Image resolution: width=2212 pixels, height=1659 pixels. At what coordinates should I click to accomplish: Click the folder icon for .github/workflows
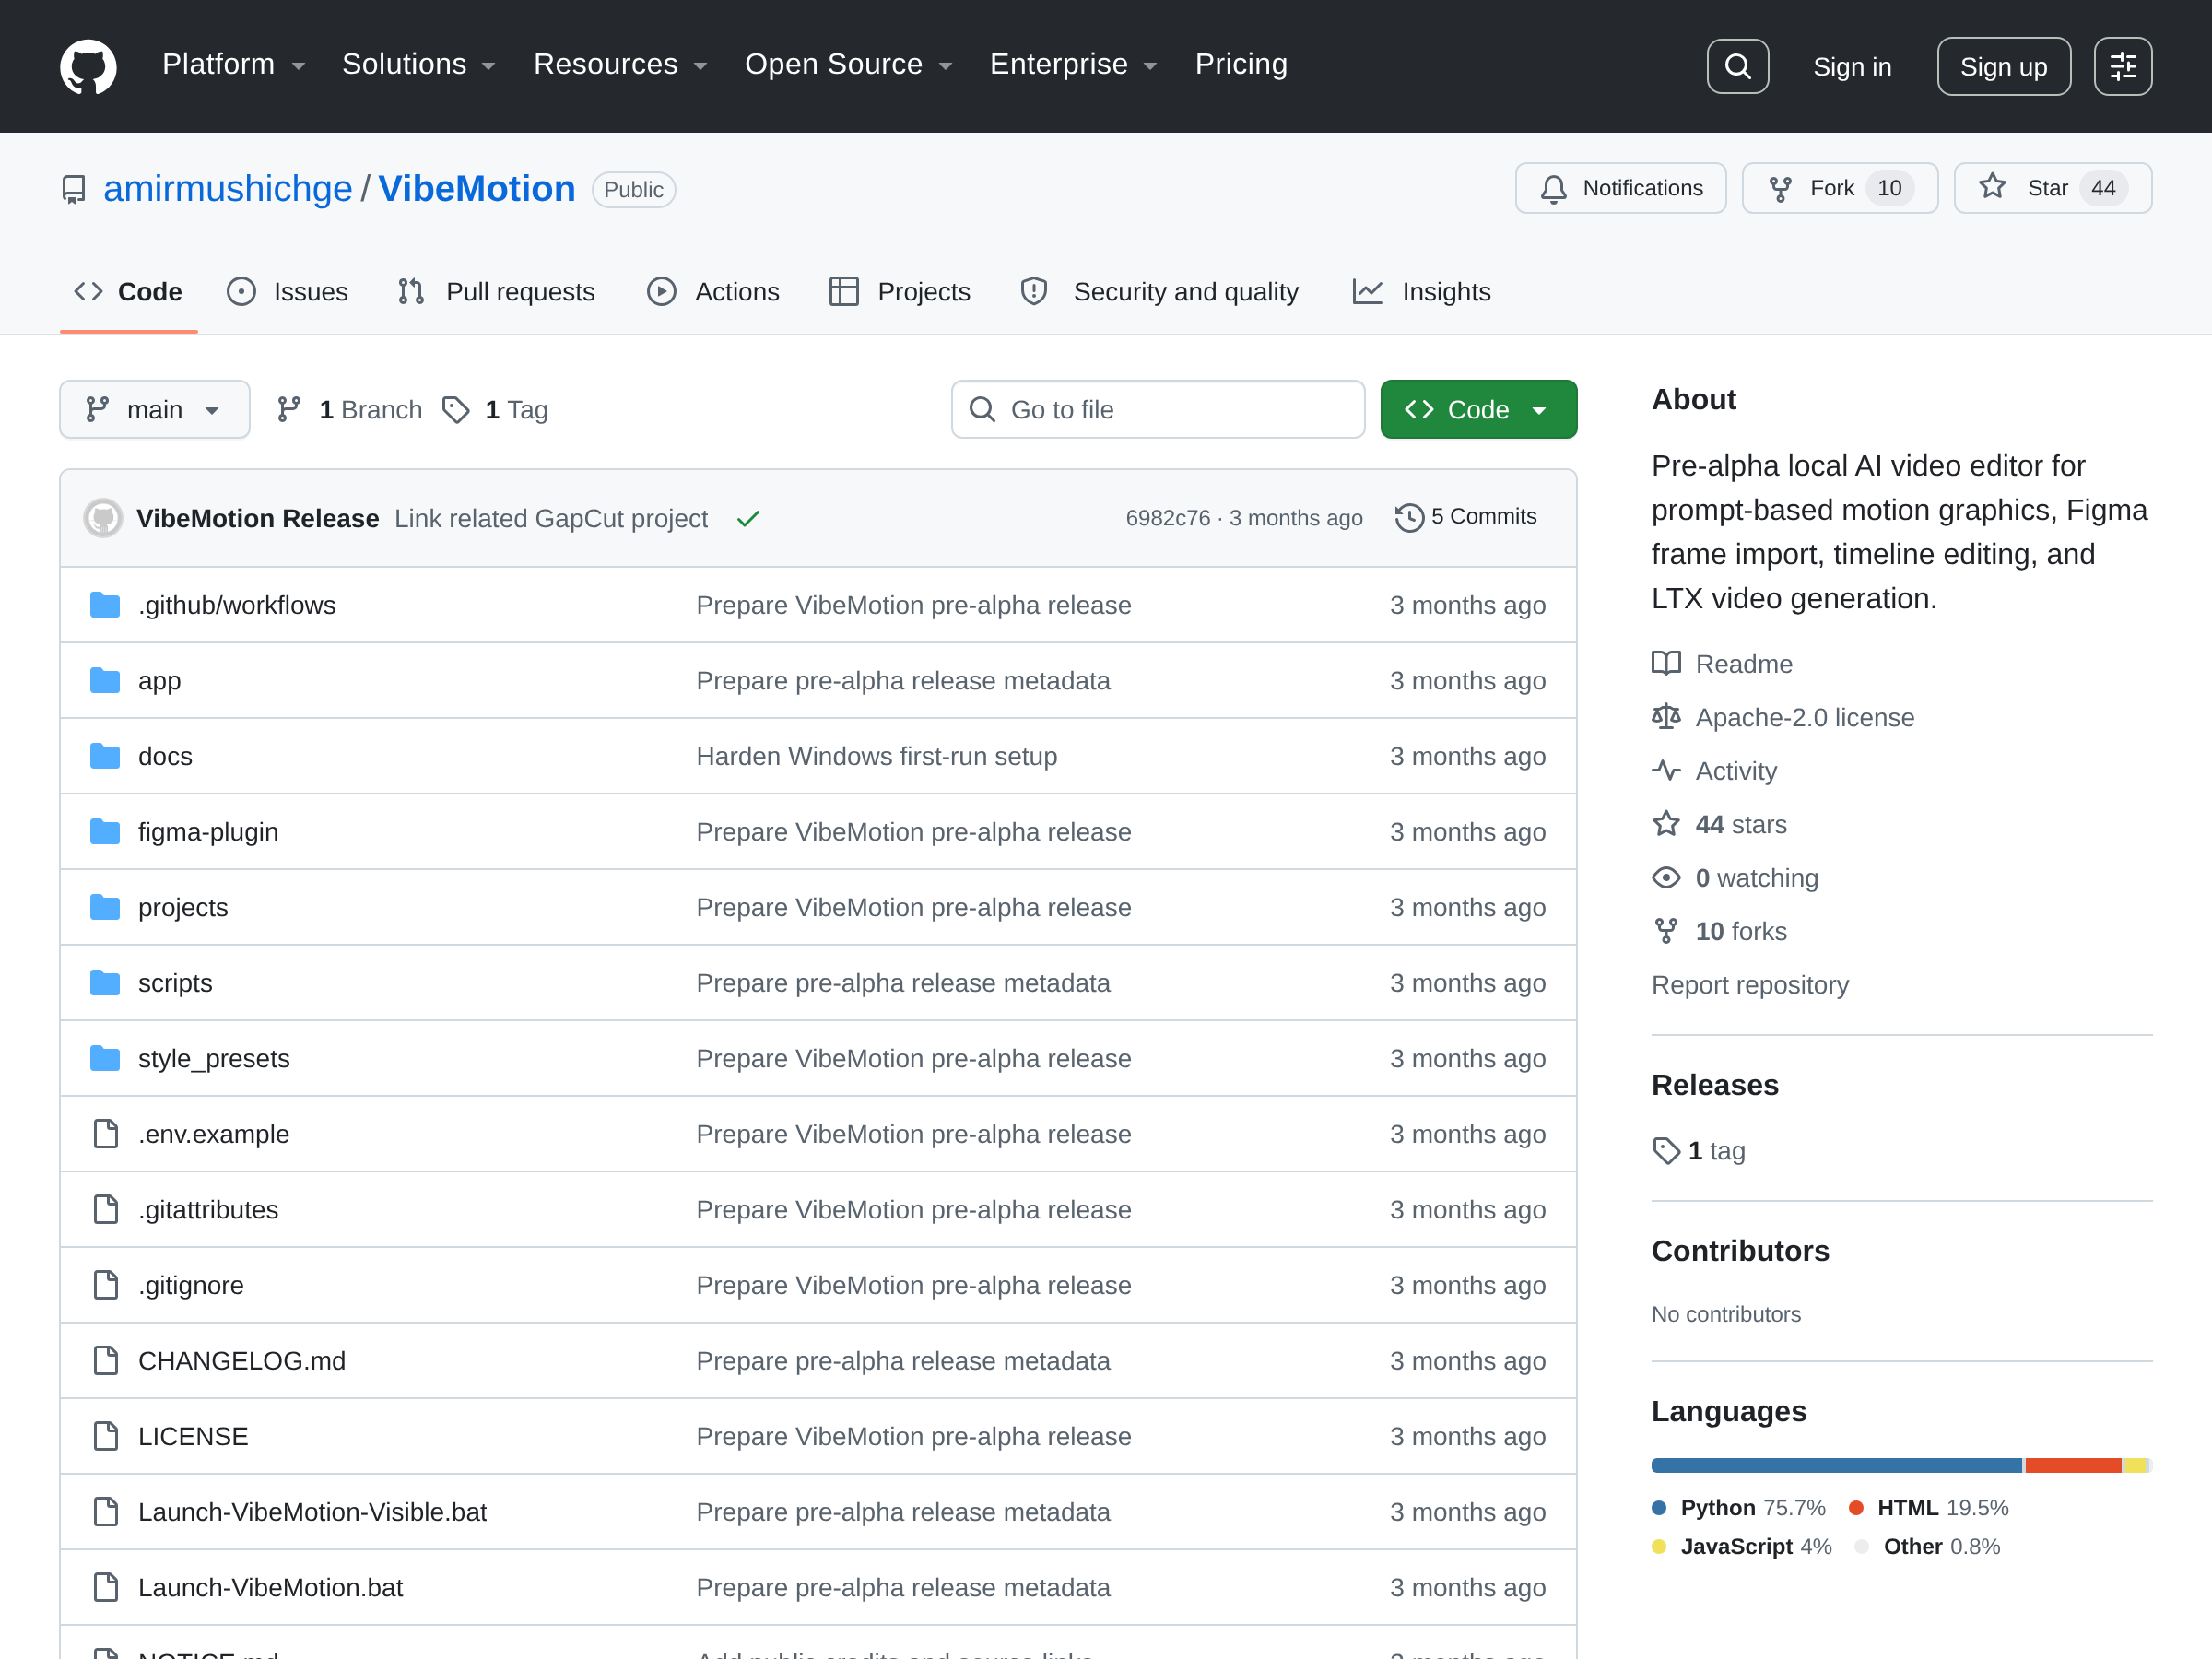tap(105, 605)
